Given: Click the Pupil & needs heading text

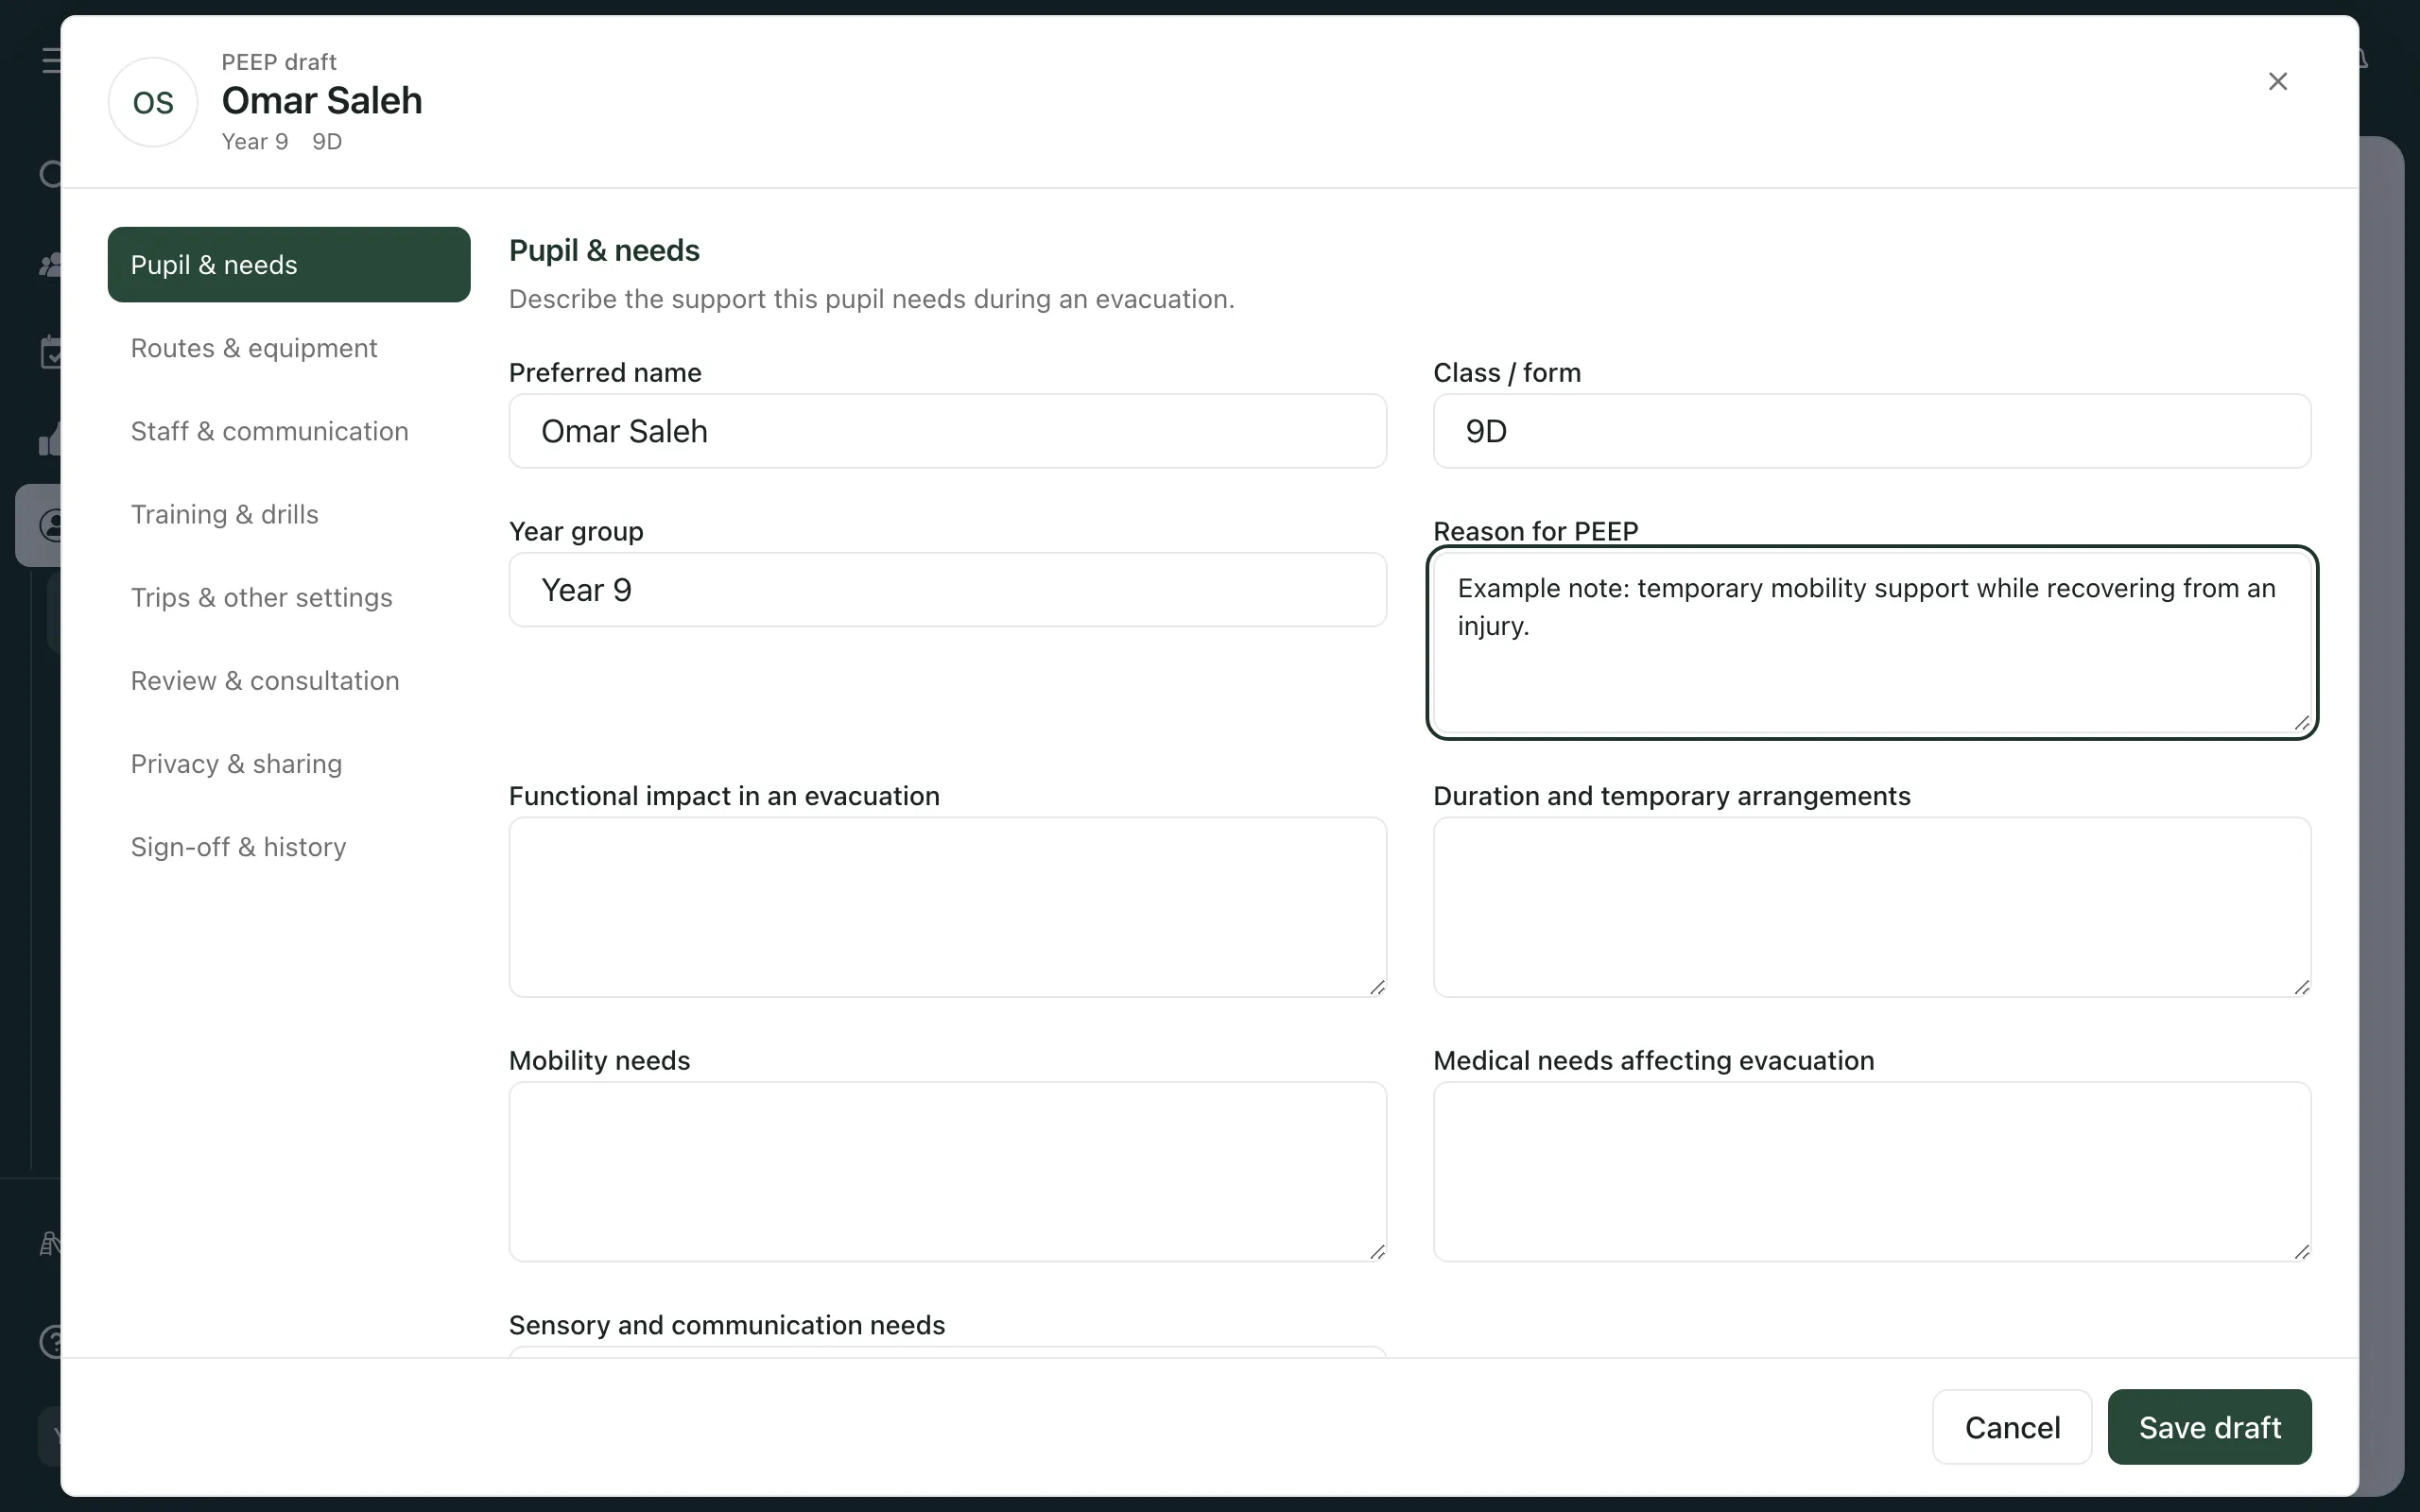Looking at the screenshot, I should [604, 250].
